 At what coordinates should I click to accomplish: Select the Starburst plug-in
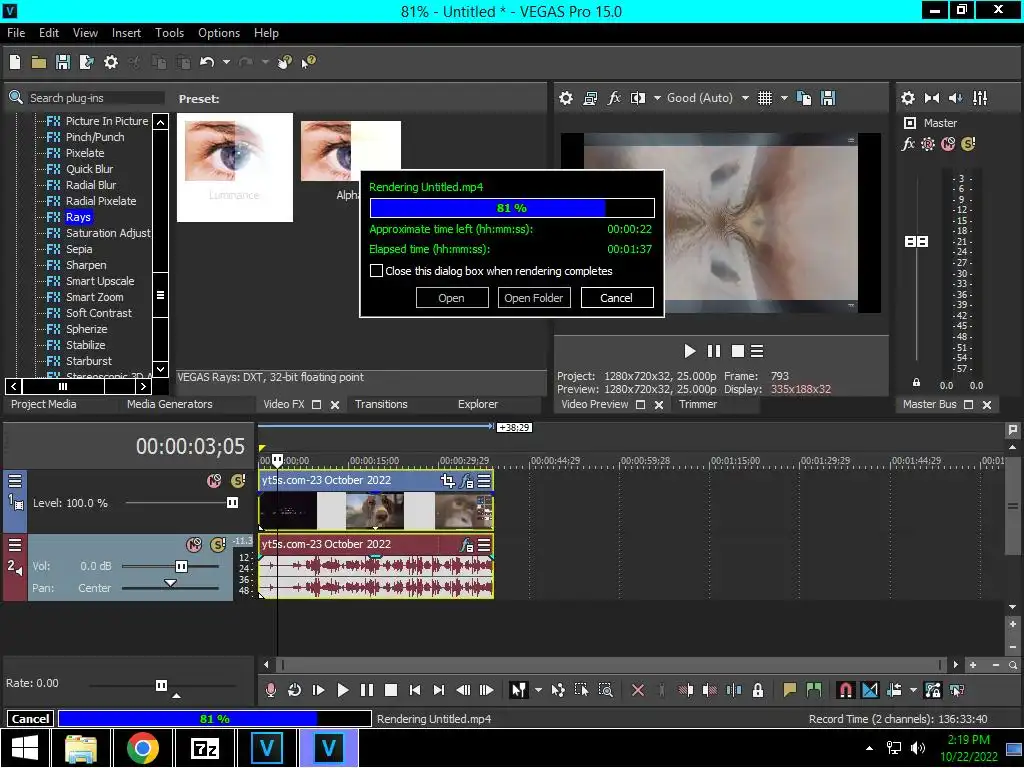tap(89, 361)
